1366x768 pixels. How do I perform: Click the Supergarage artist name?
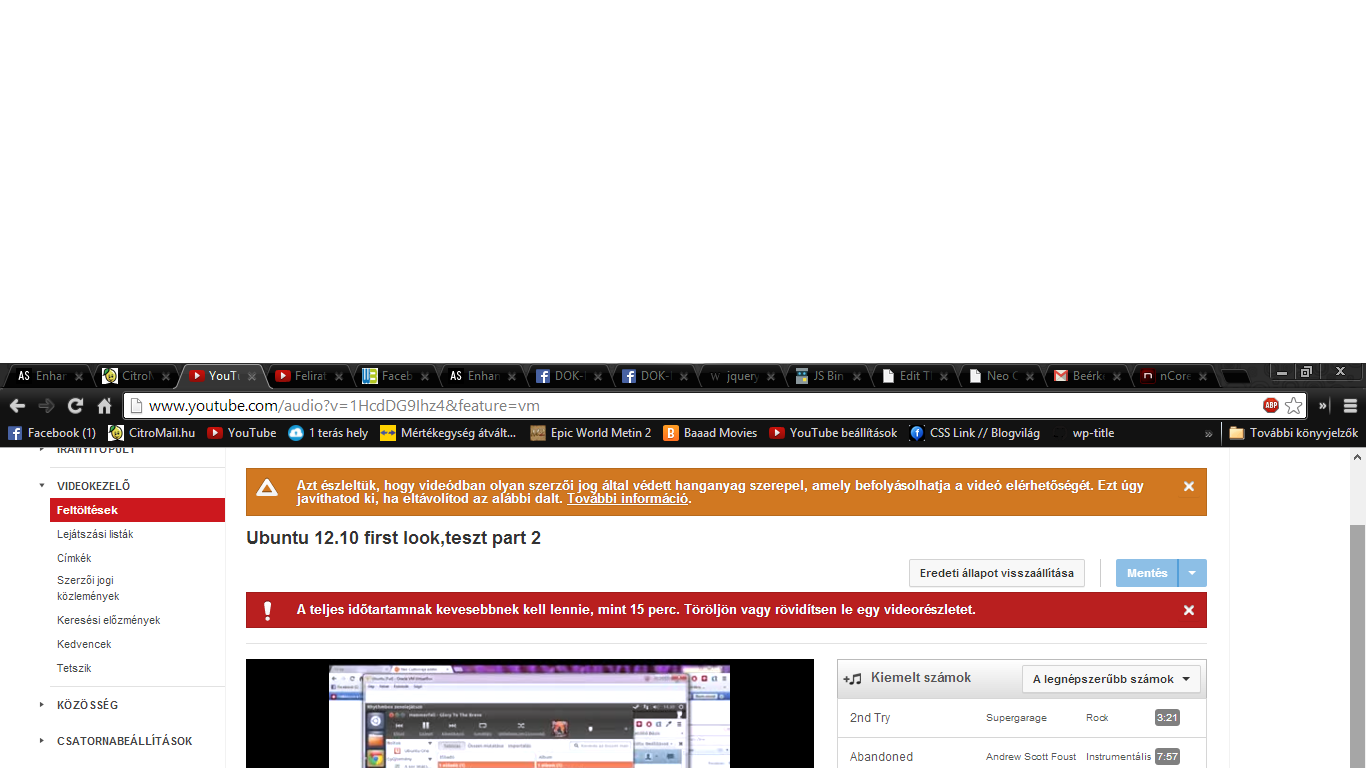tap(1016, 718)
